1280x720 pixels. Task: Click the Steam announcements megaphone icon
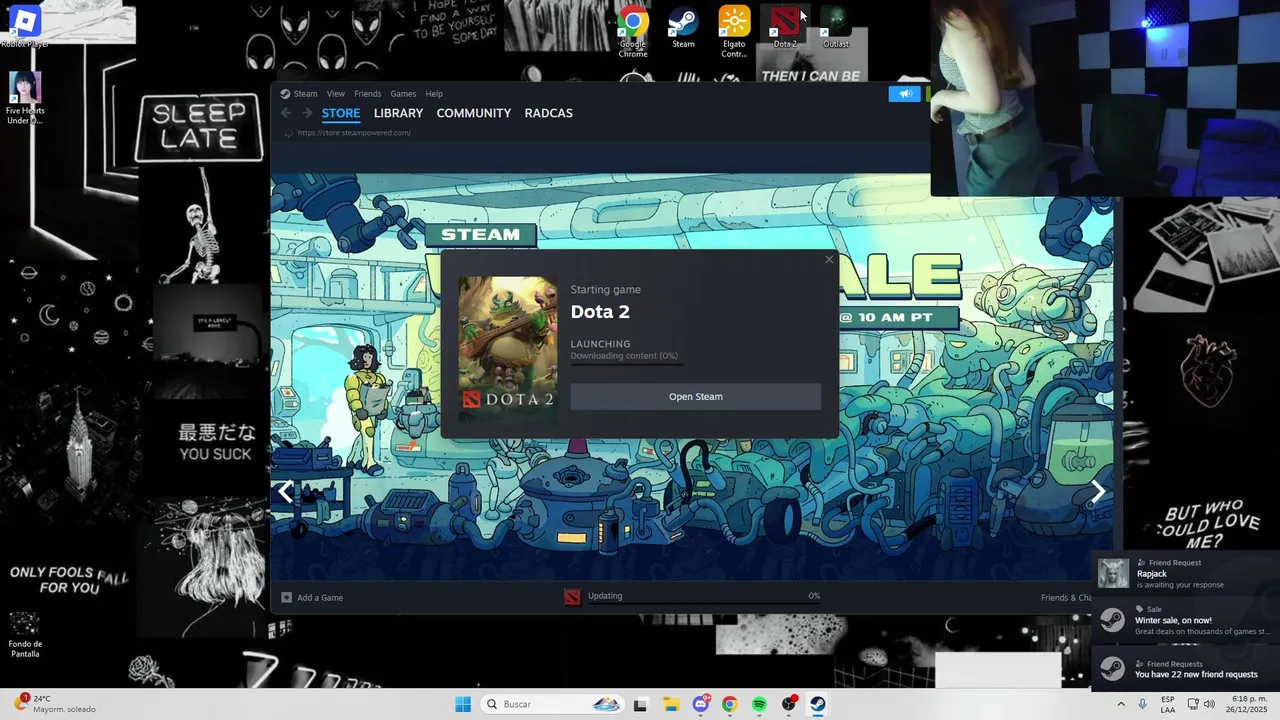904,94
